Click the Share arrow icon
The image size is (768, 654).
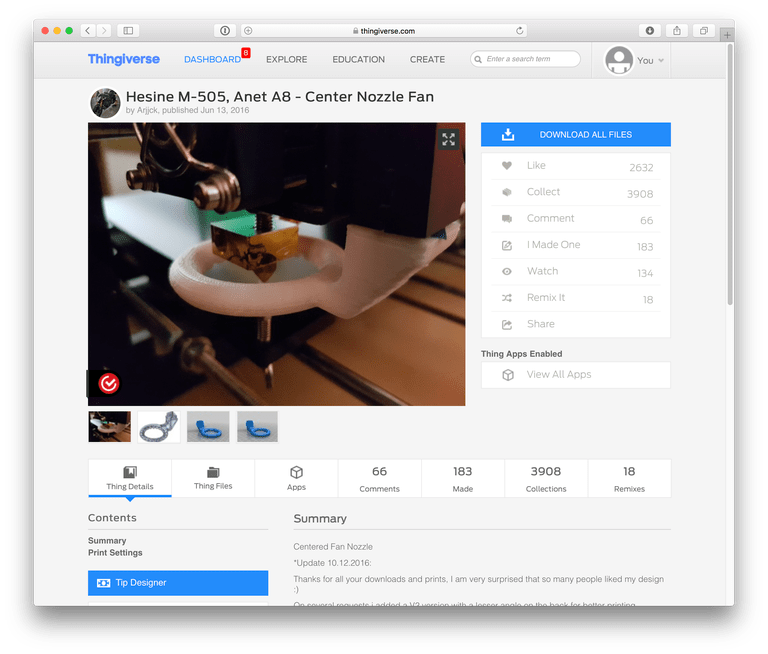coord(507,324)
